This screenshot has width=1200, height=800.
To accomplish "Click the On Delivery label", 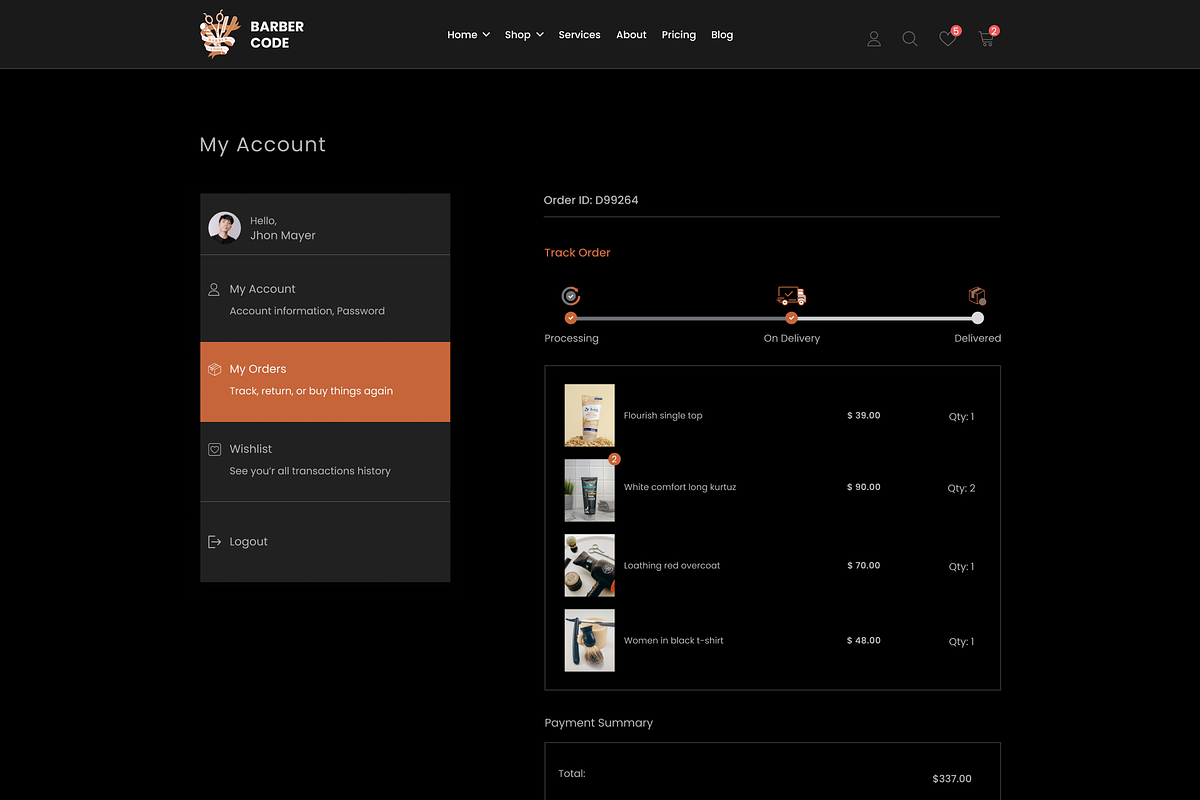I will (791, 339).
